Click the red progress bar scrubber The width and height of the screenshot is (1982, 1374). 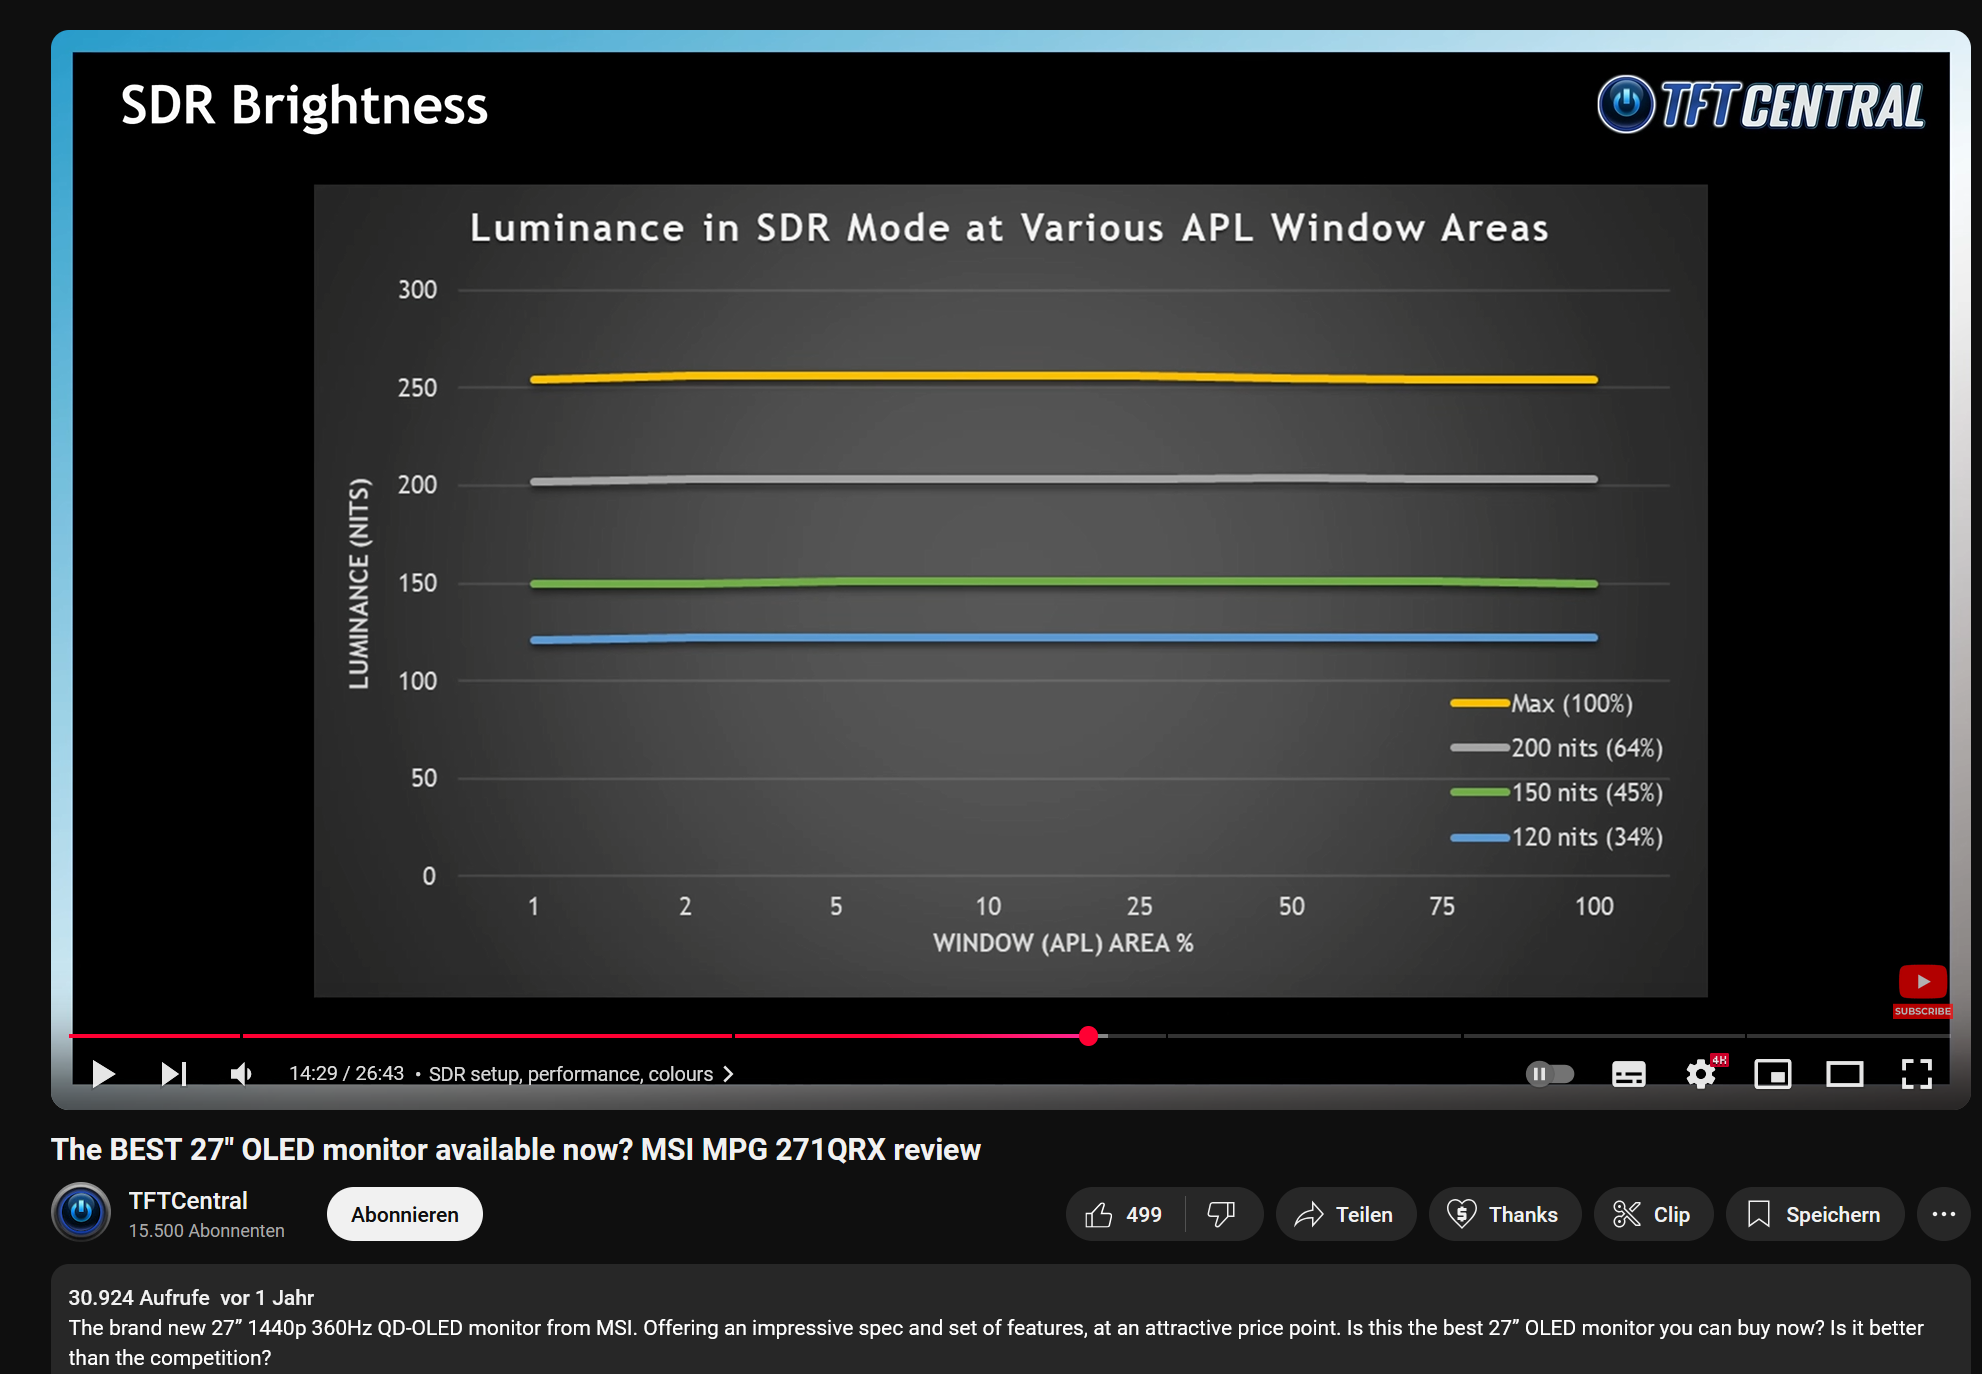tap(1089, 1036)
